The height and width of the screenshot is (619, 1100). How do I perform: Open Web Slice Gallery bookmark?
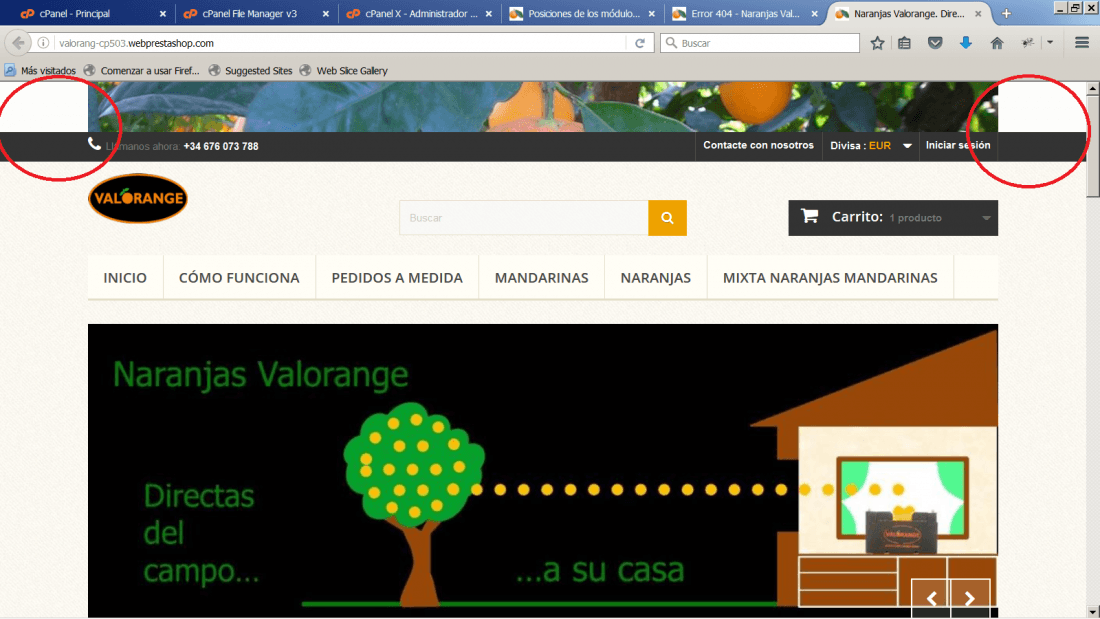click(x=343, y=70)
